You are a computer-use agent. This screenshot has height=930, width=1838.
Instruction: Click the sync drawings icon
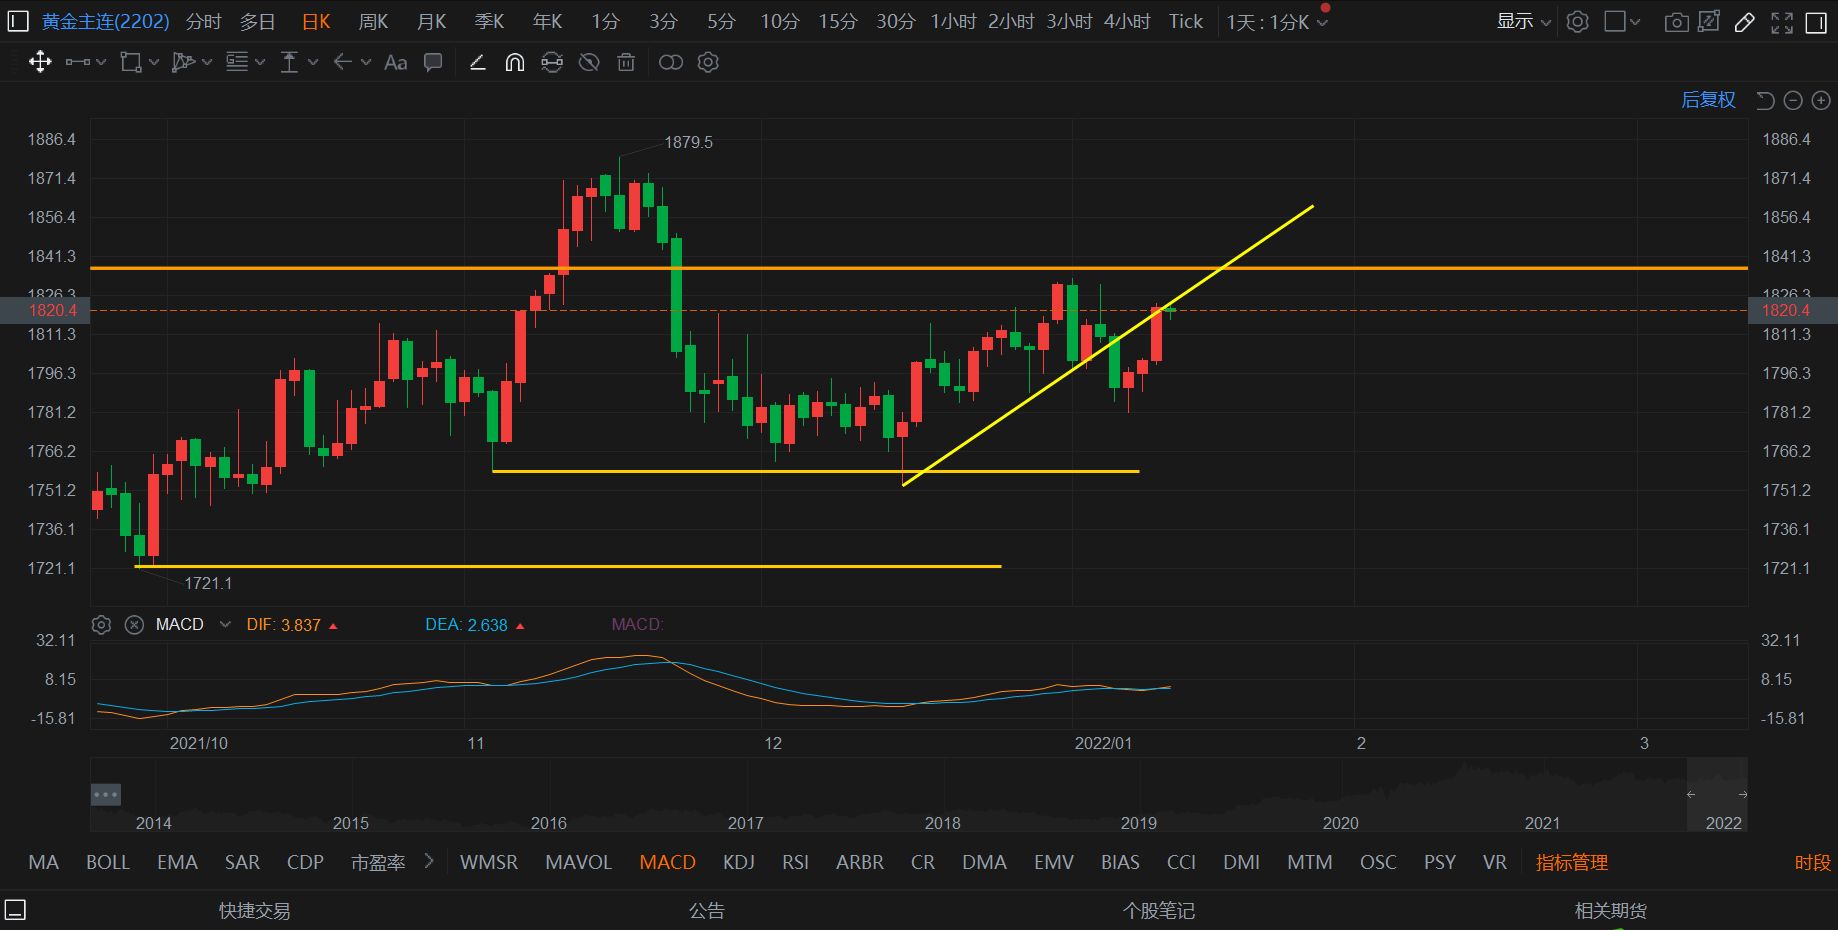(x=552, y=63)
